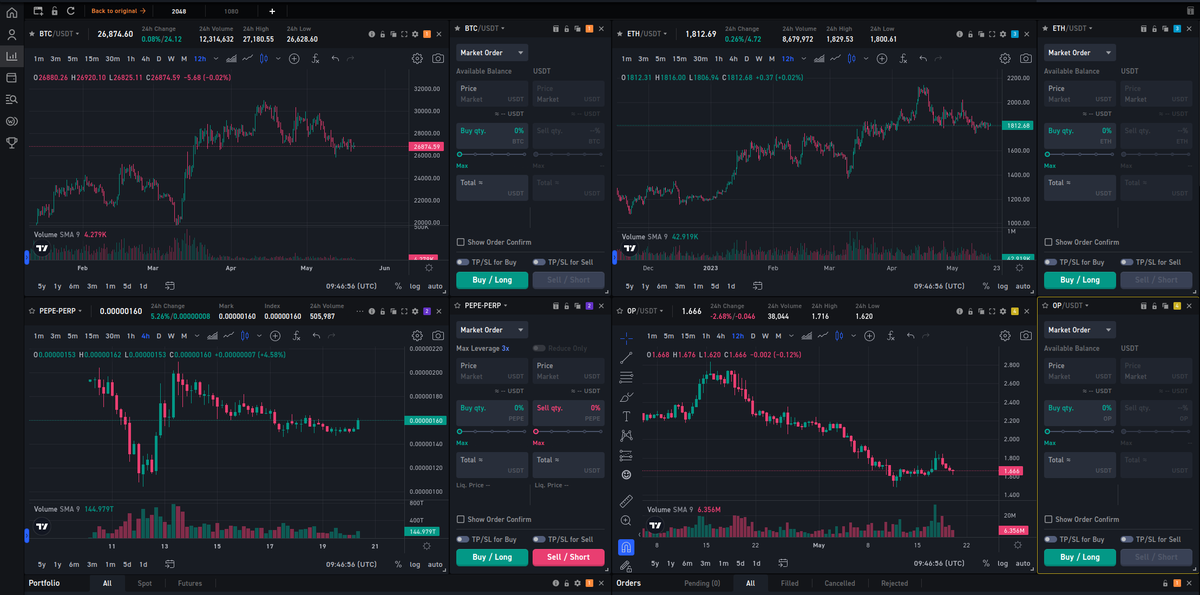Open chart settings gear on BTC/USDT chart

click(417, 59)
